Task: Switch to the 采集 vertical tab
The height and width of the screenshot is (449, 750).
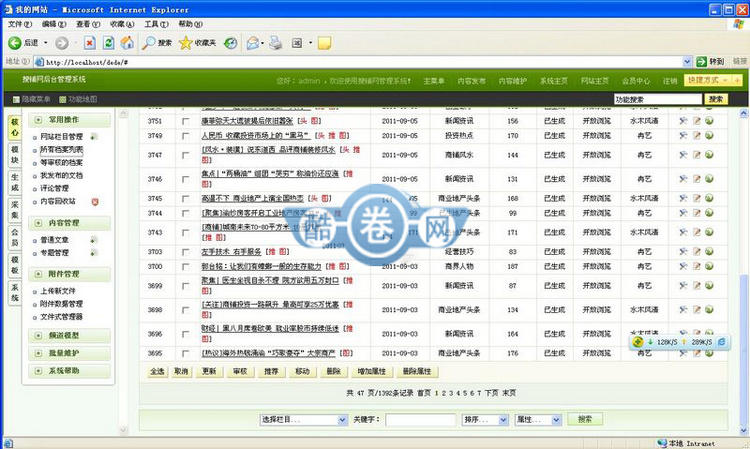Action: [x=15, y=209]
